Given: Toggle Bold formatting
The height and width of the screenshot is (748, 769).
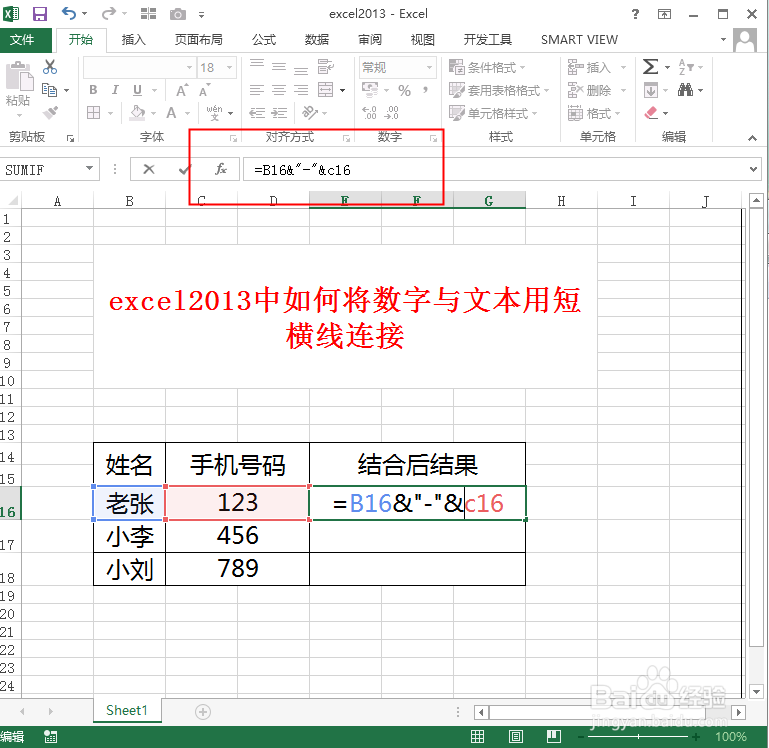Looking at the screenshot, I should pos(93,90).
